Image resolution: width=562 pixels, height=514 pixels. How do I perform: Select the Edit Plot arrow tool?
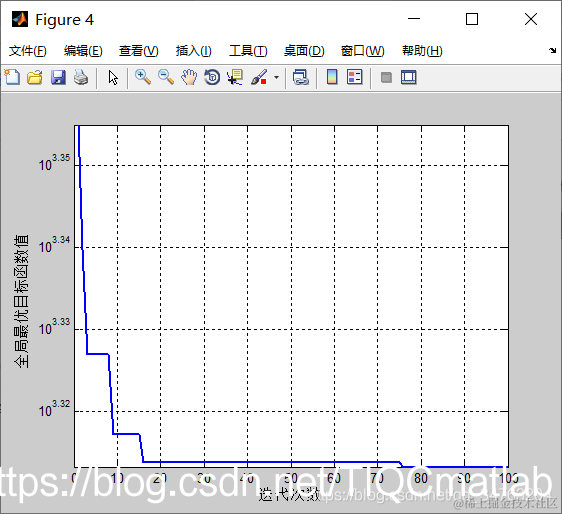113,77
